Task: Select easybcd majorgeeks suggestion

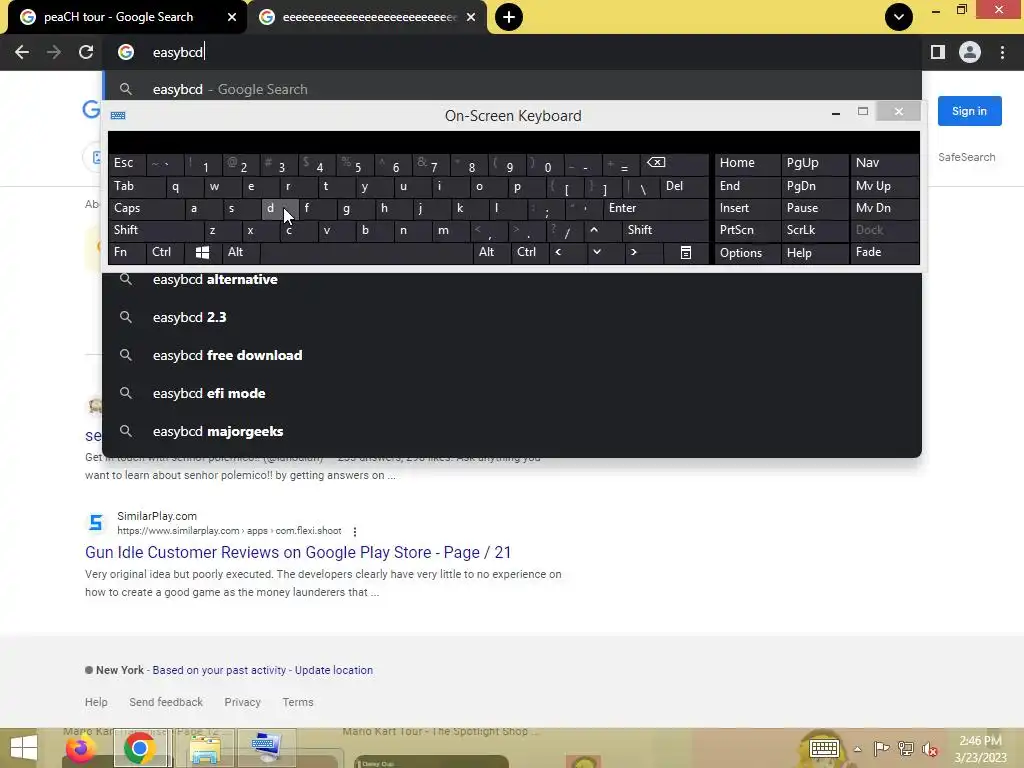Action: [x=512, y=431]
